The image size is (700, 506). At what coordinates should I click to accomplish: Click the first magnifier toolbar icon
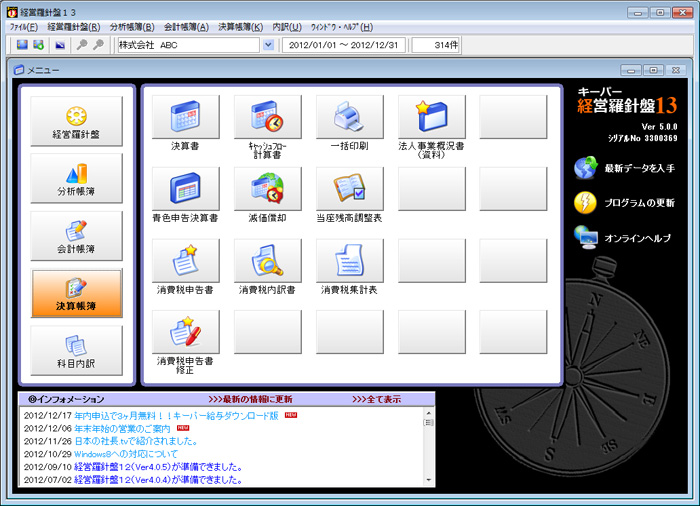82,45
